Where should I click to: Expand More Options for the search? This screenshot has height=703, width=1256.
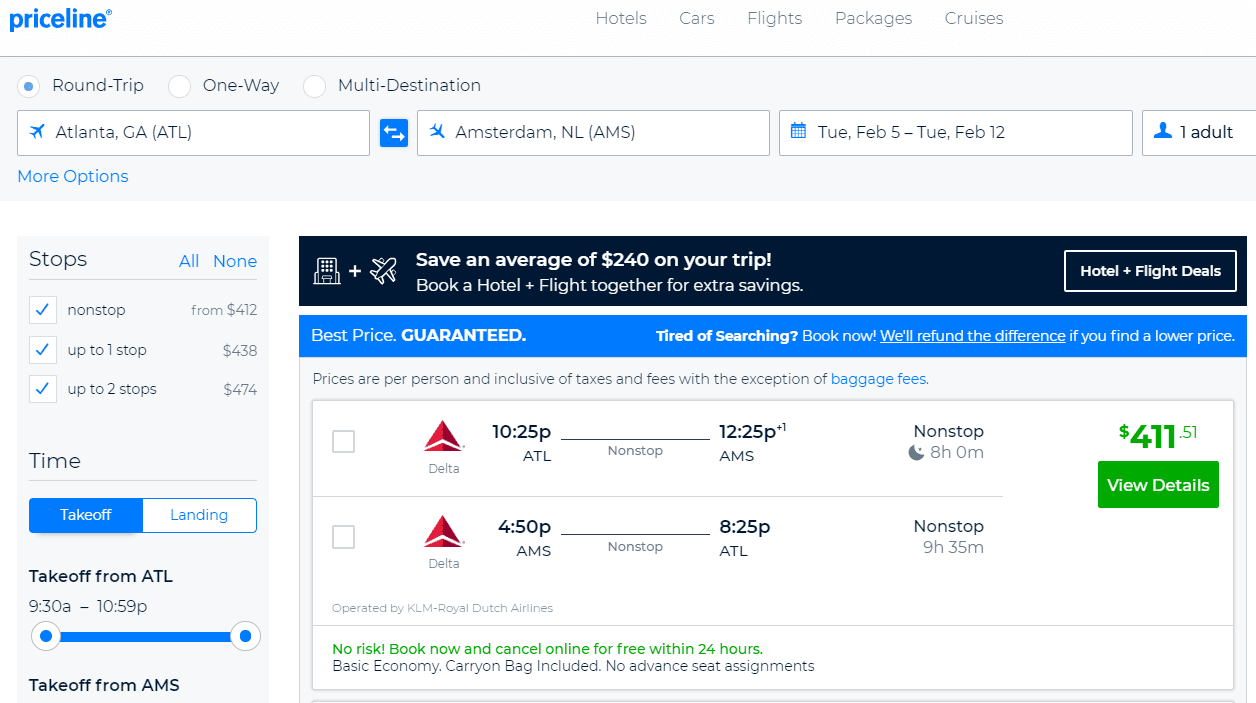[x=73, y=176]
